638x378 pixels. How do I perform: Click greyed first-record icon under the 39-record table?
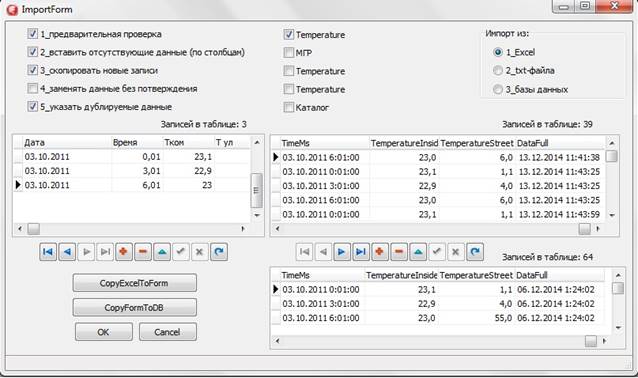point(304,252)
